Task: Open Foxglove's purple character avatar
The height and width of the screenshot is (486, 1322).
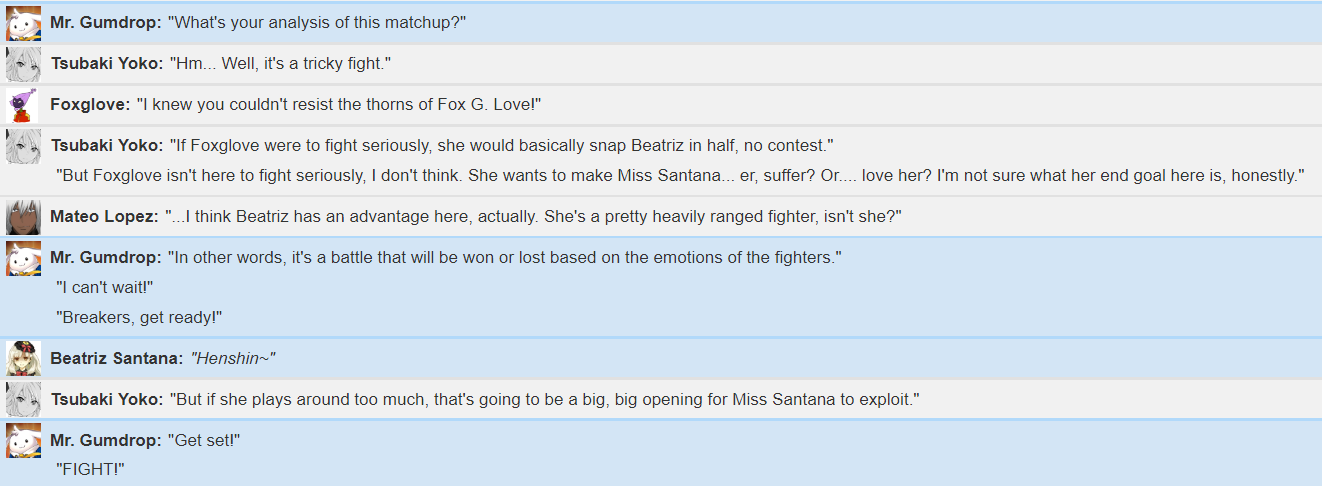Action: (x=24, y=105)
